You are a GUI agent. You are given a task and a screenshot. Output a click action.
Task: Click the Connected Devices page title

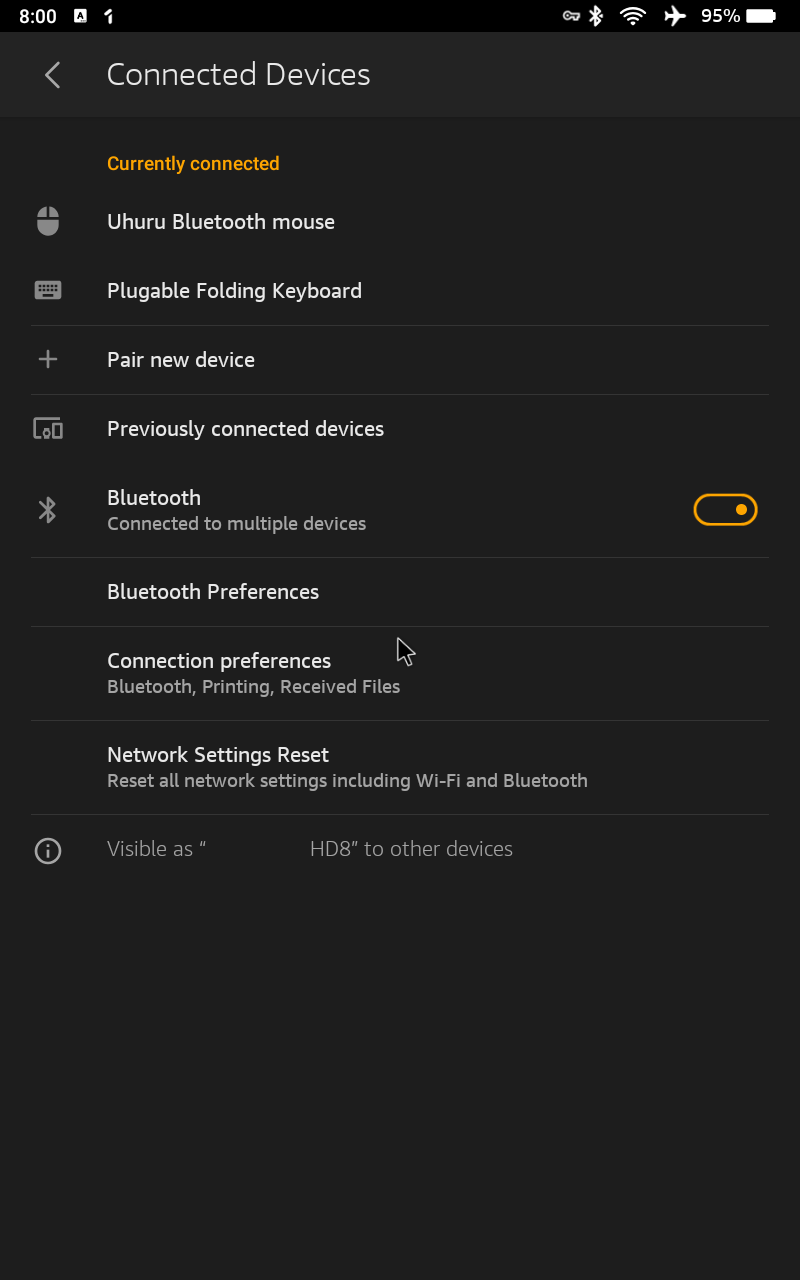click(238, 75)
